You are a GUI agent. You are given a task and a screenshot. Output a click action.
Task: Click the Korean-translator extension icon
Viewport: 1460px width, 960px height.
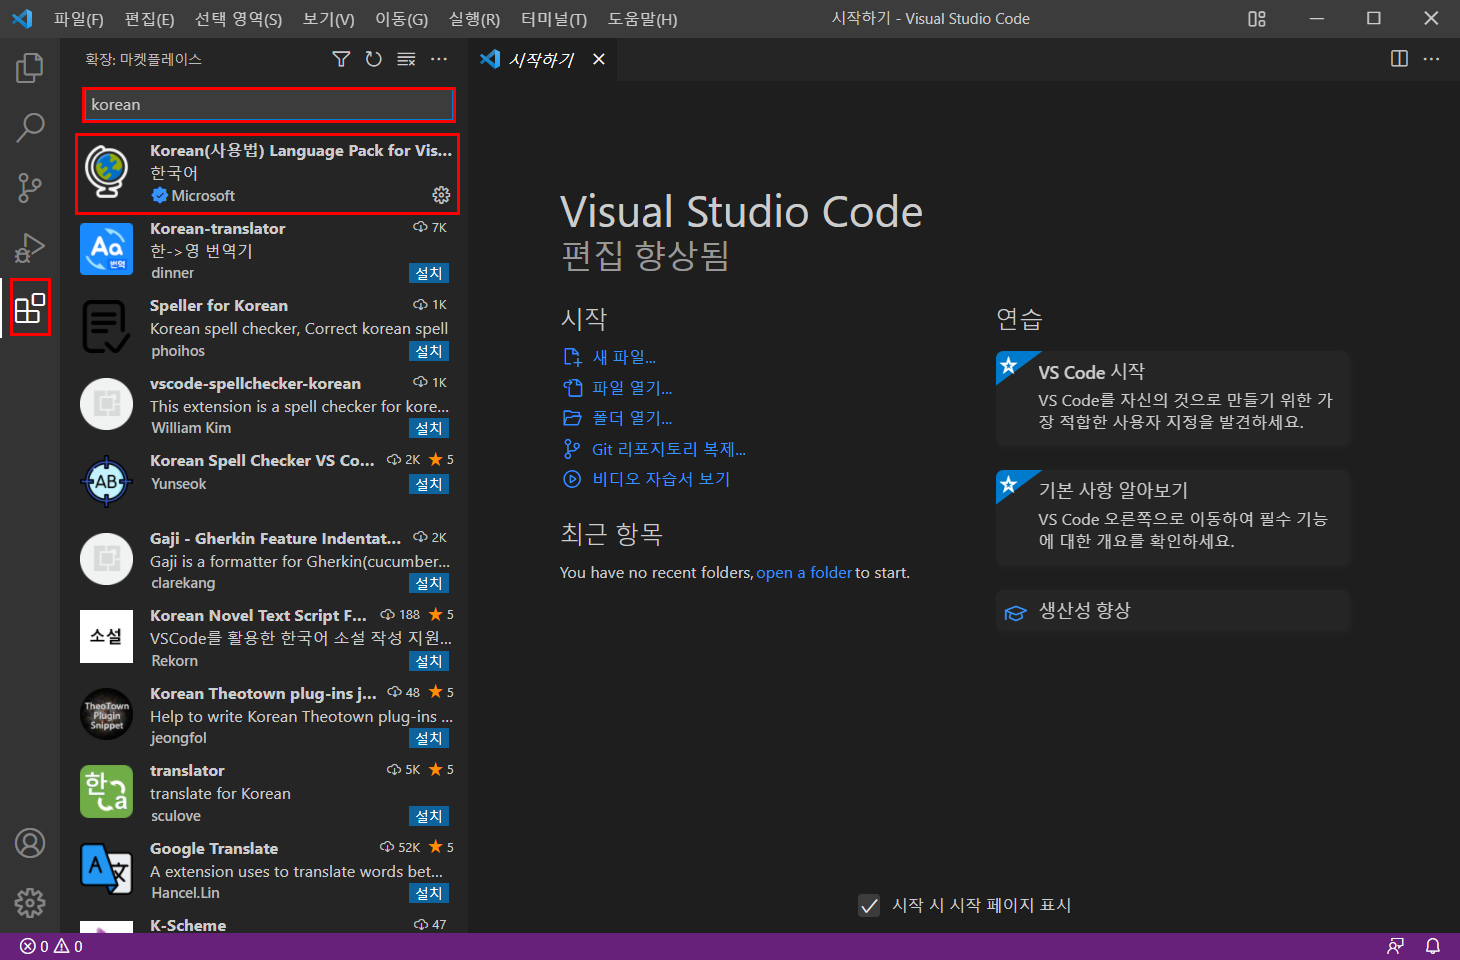(x=106, y=249)
